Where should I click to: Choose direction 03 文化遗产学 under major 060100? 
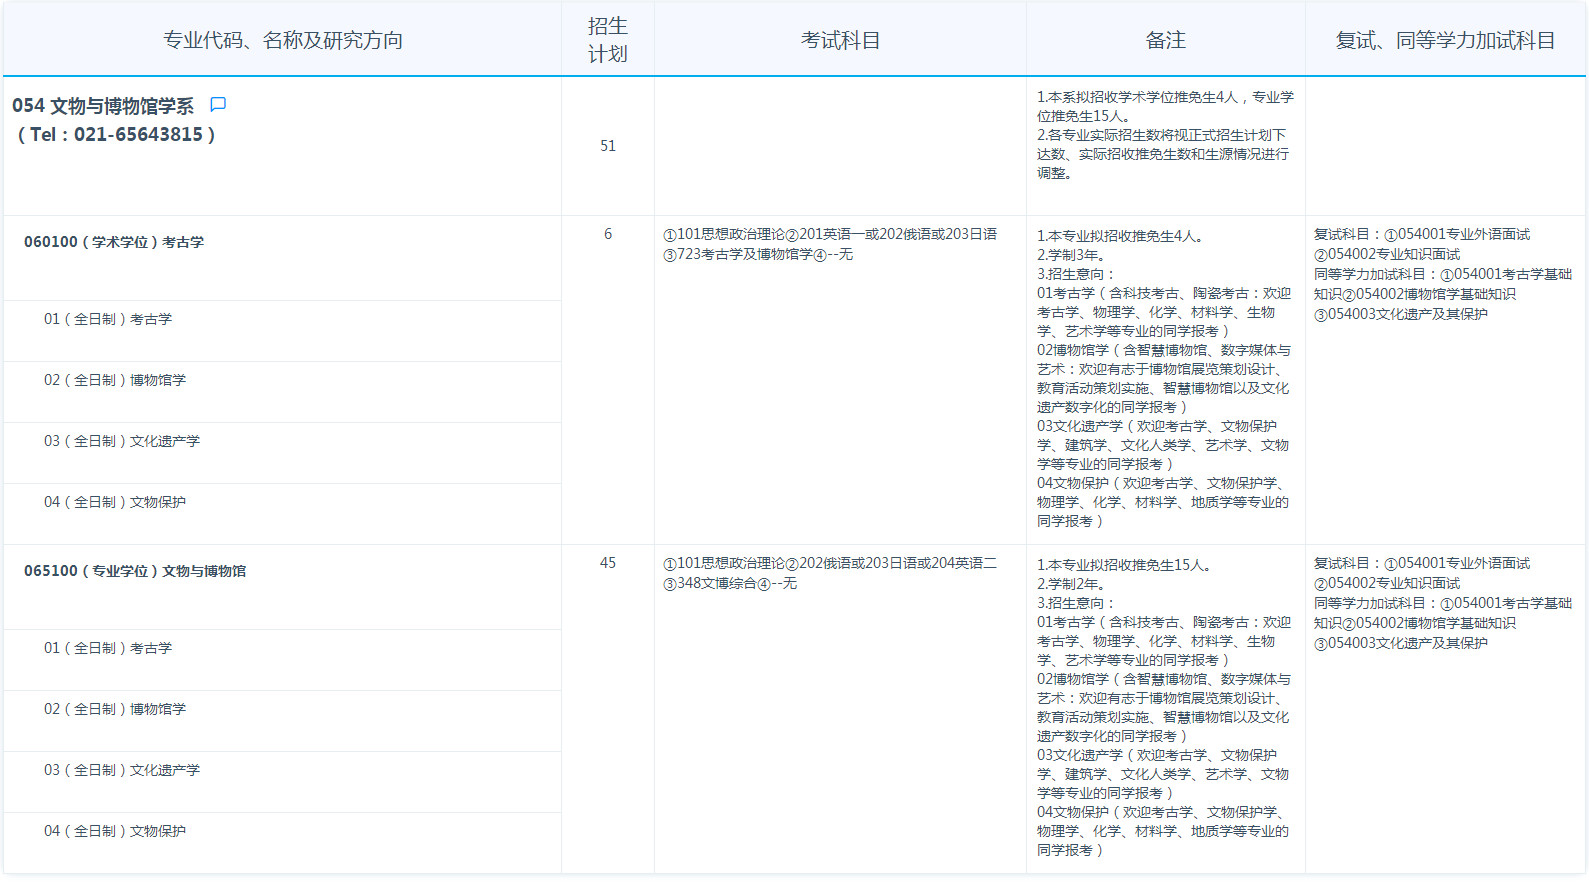click(x=122, y=441)
